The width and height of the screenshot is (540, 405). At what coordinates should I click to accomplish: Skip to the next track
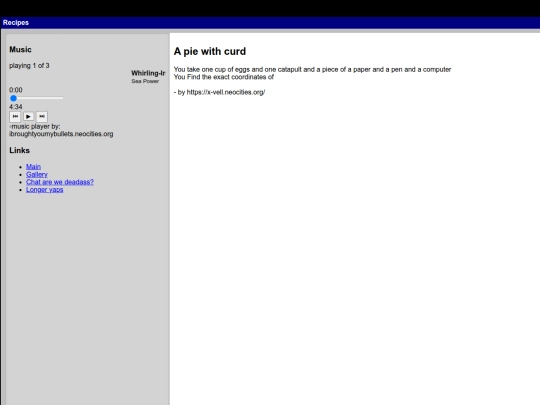tap(42, 116)
